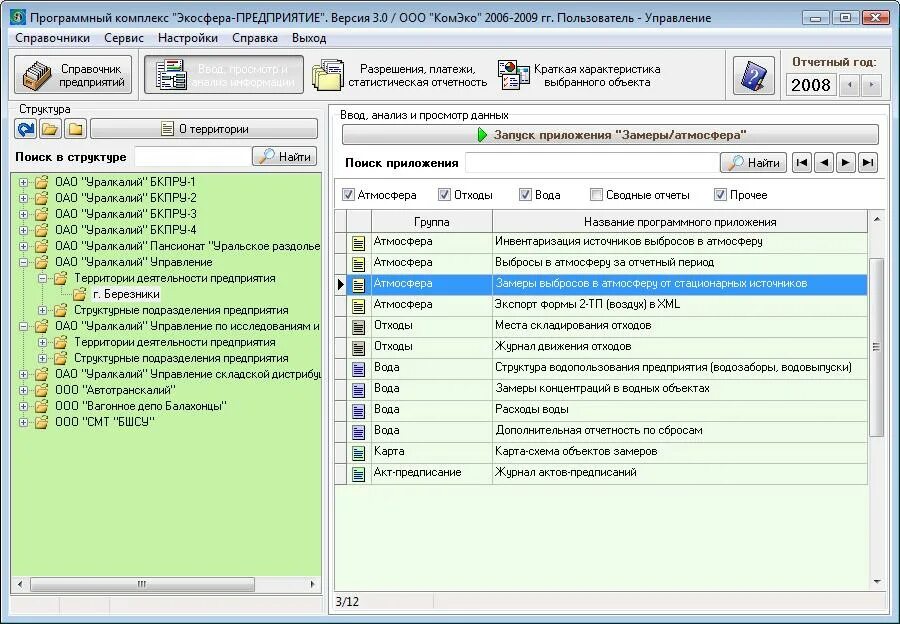
Task: Click document icon of Расходы воды row
Action: (x=359, y=411)
